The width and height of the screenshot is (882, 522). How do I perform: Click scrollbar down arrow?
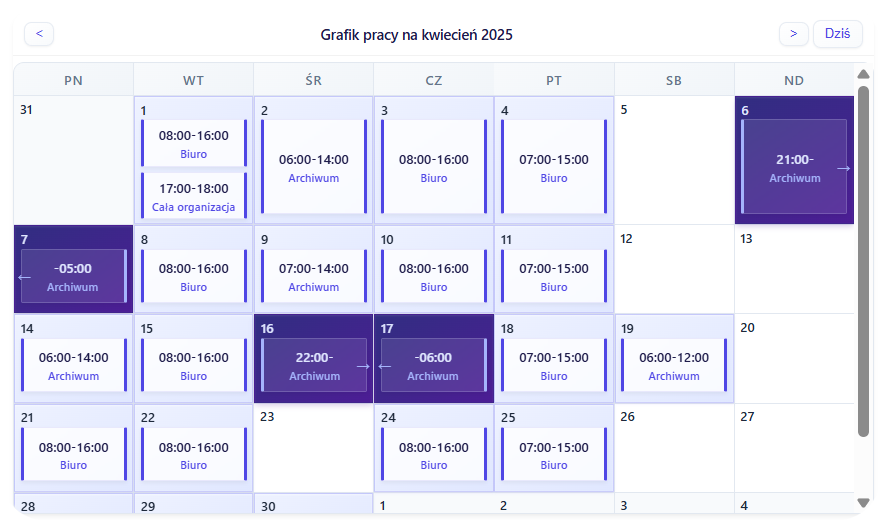[863, 502]
